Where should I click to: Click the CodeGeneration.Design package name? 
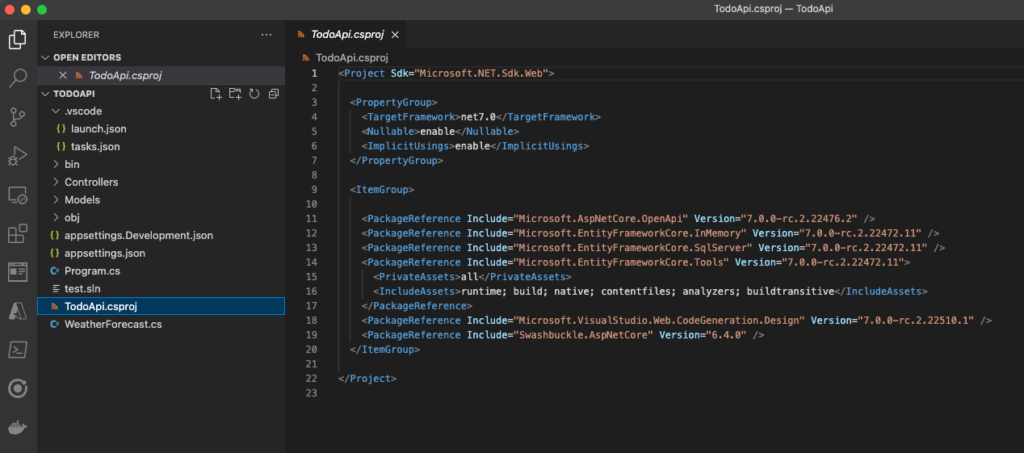pos(661,320)
